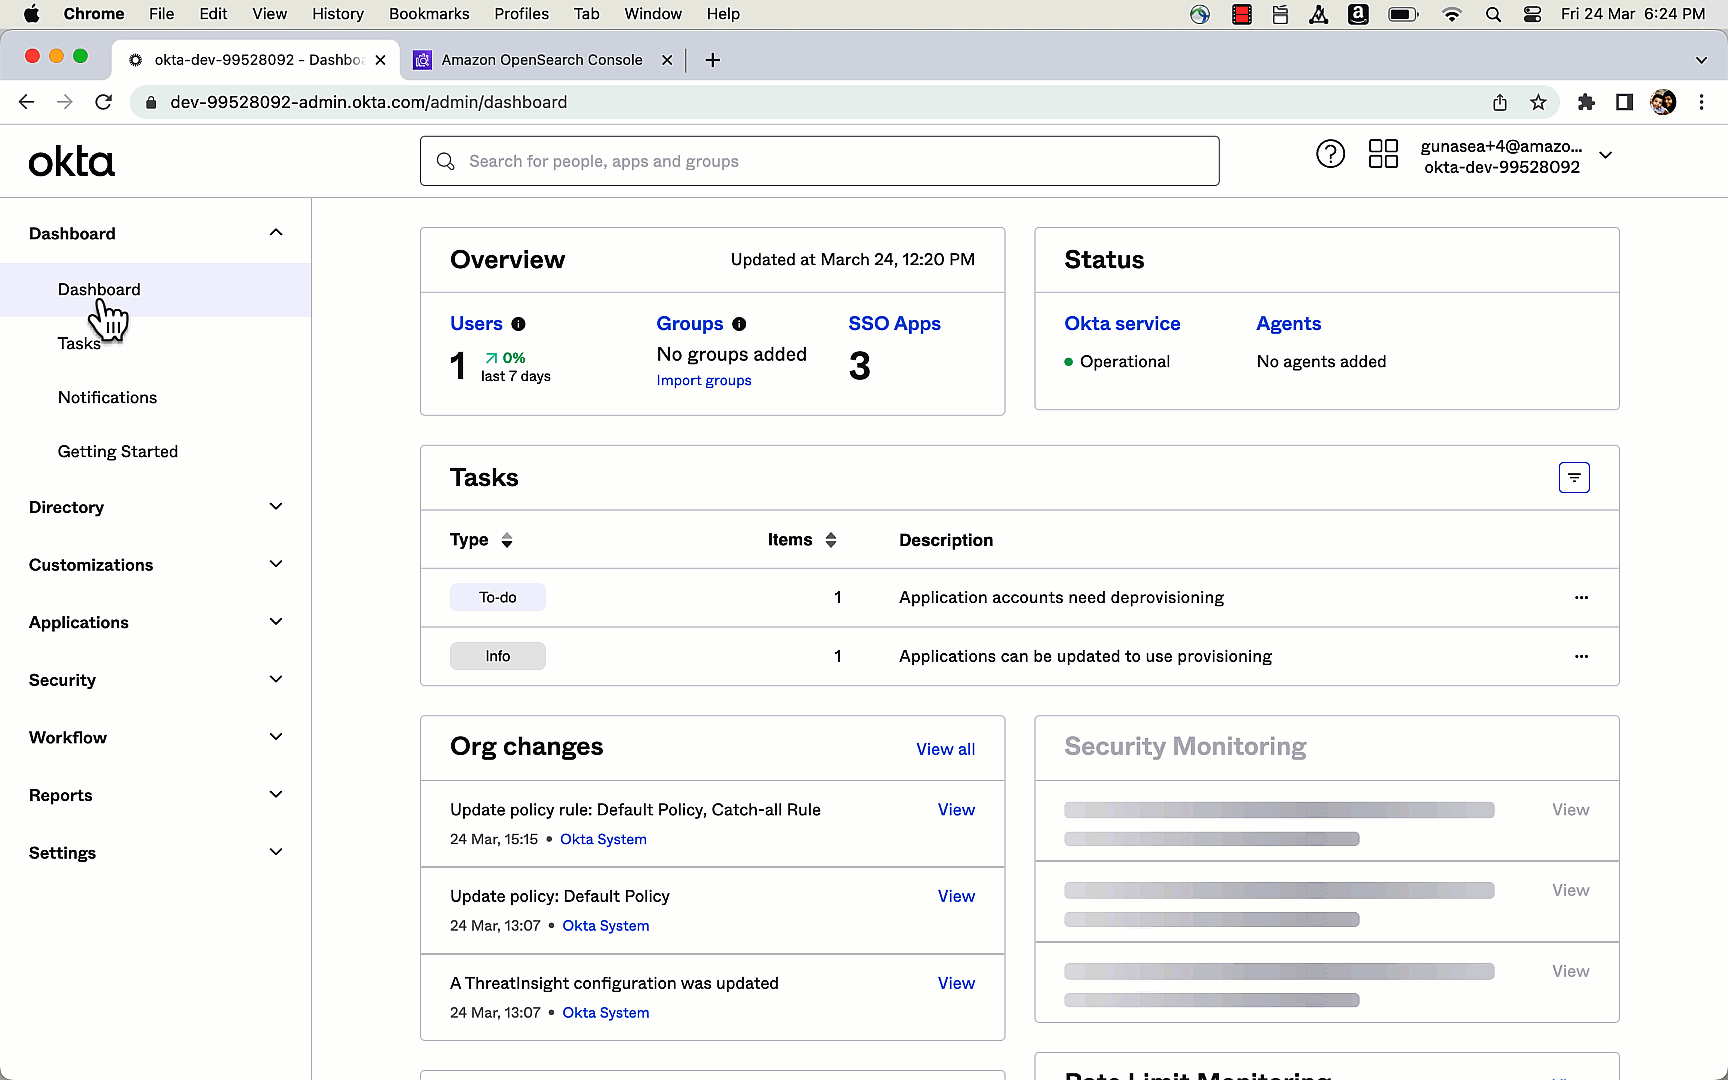
Task: Click the Okta logo
Action: coord(72,161)
